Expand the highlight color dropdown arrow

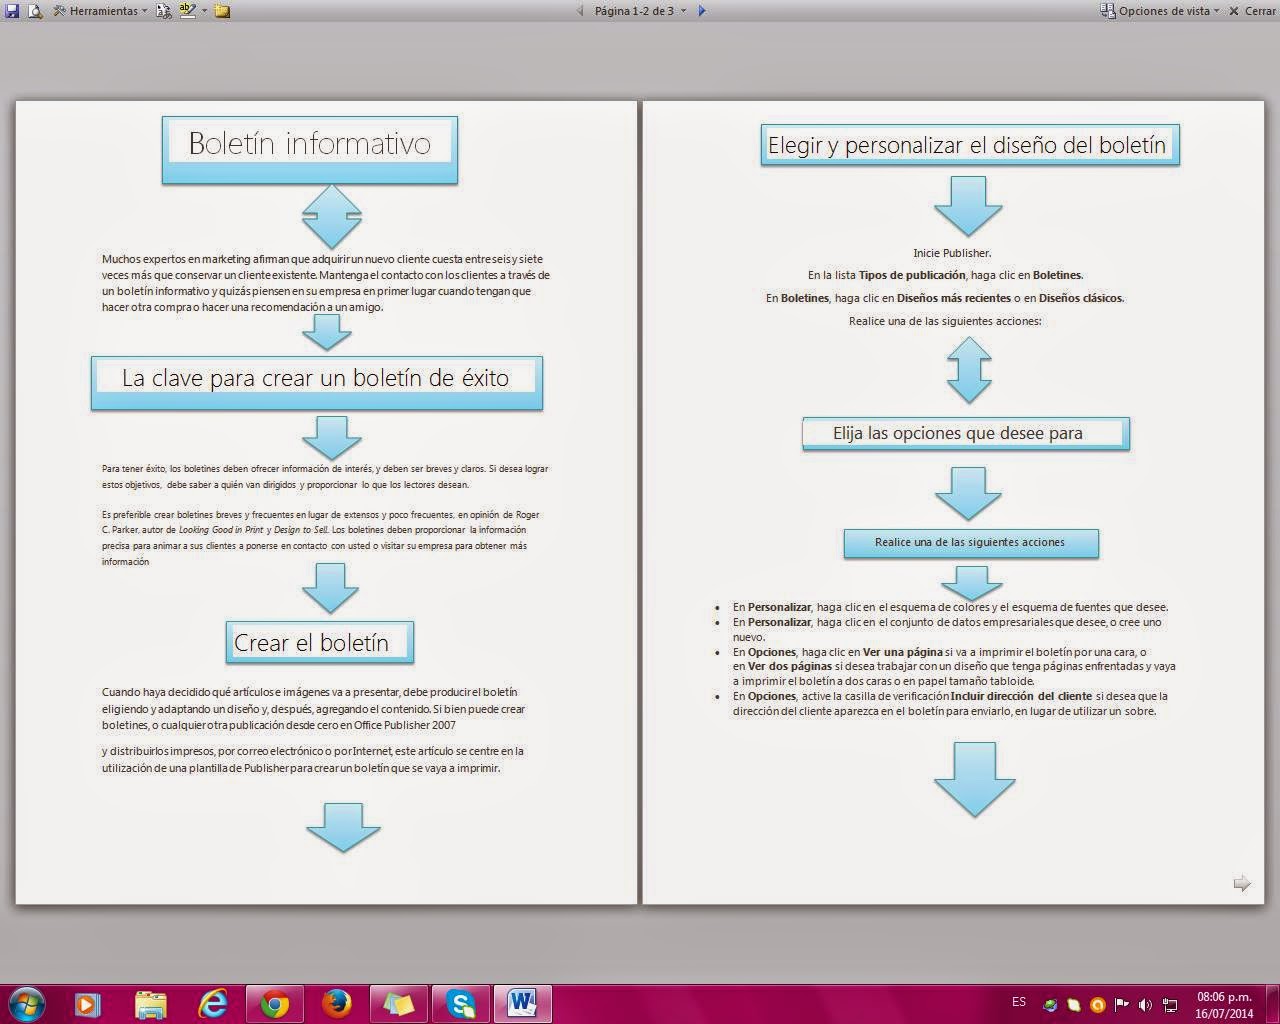pos(204,11)
